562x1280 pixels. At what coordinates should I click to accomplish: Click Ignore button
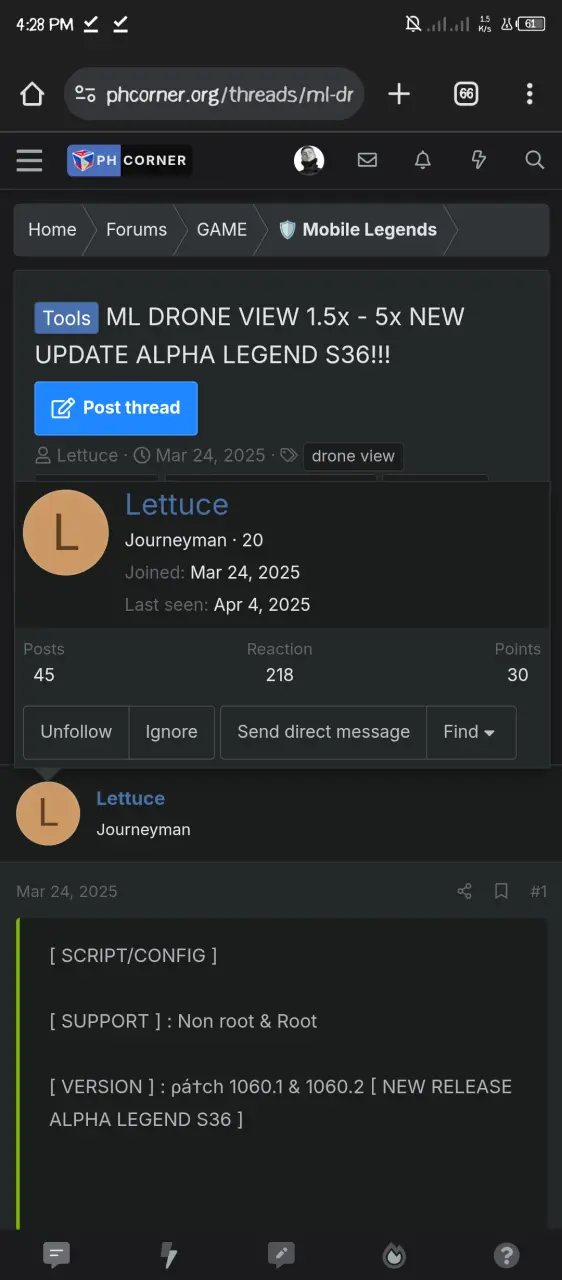(171, 732)
